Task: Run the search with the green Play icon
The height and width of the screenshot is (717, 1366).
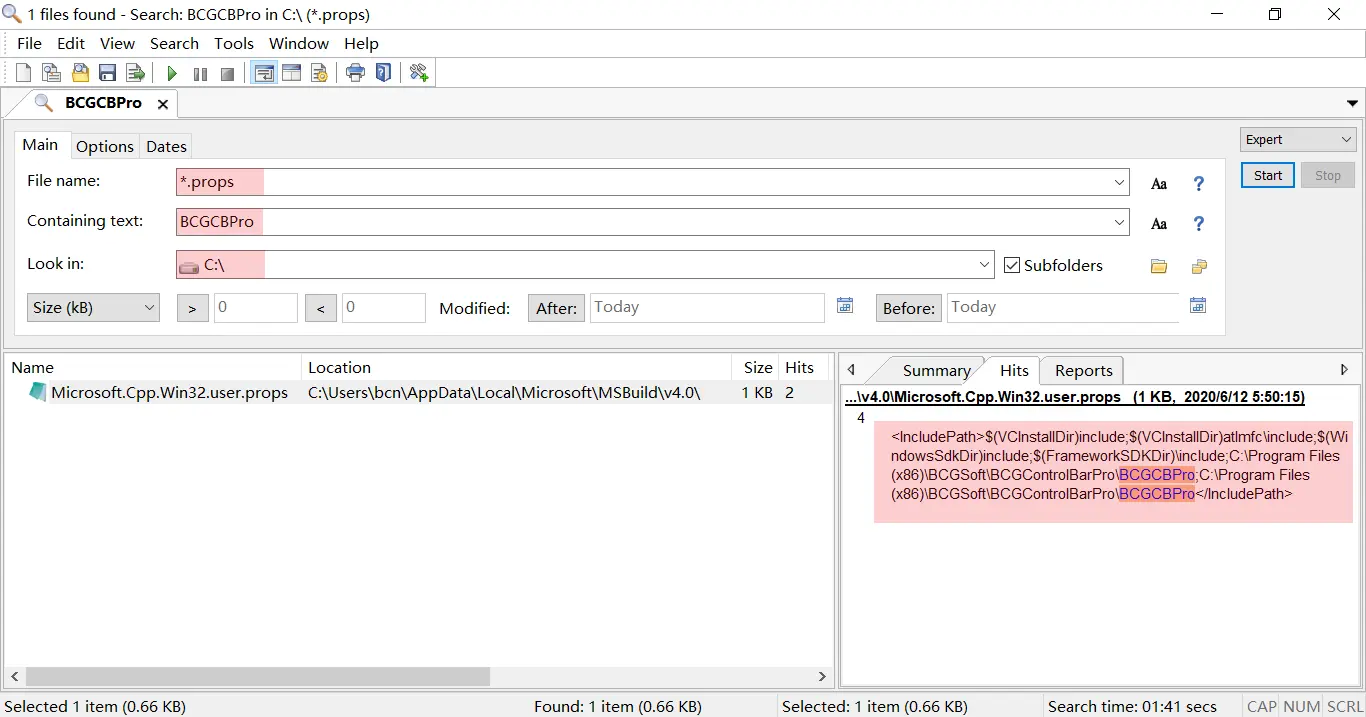Action: click(170, 72)
